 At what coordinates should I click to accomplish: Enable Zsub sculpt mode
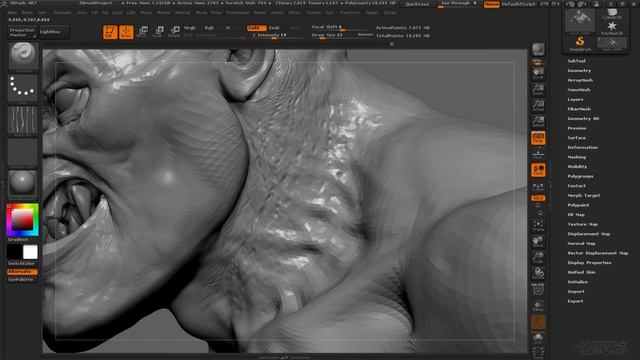point(274,28)
